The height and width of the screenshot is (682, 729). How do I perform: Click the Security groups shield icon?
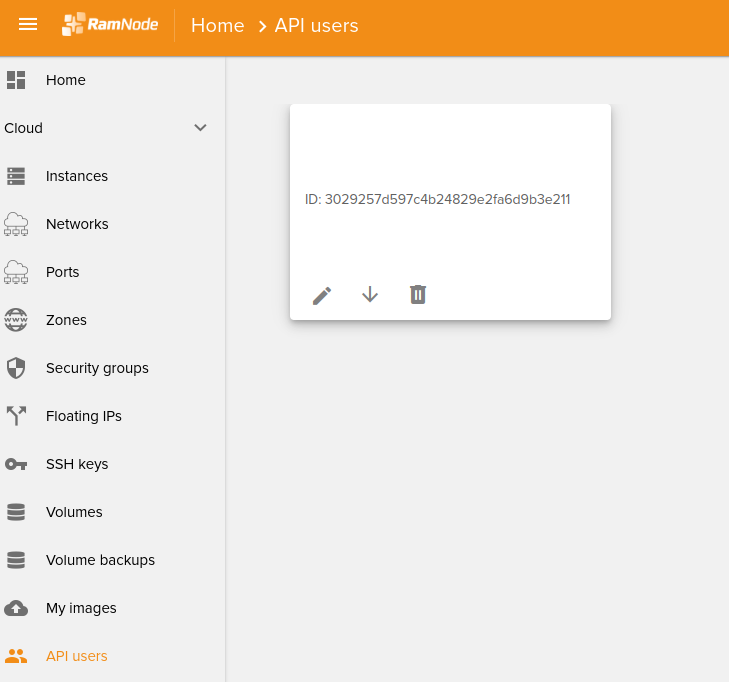pyautogui.click(x=16, y=368)
